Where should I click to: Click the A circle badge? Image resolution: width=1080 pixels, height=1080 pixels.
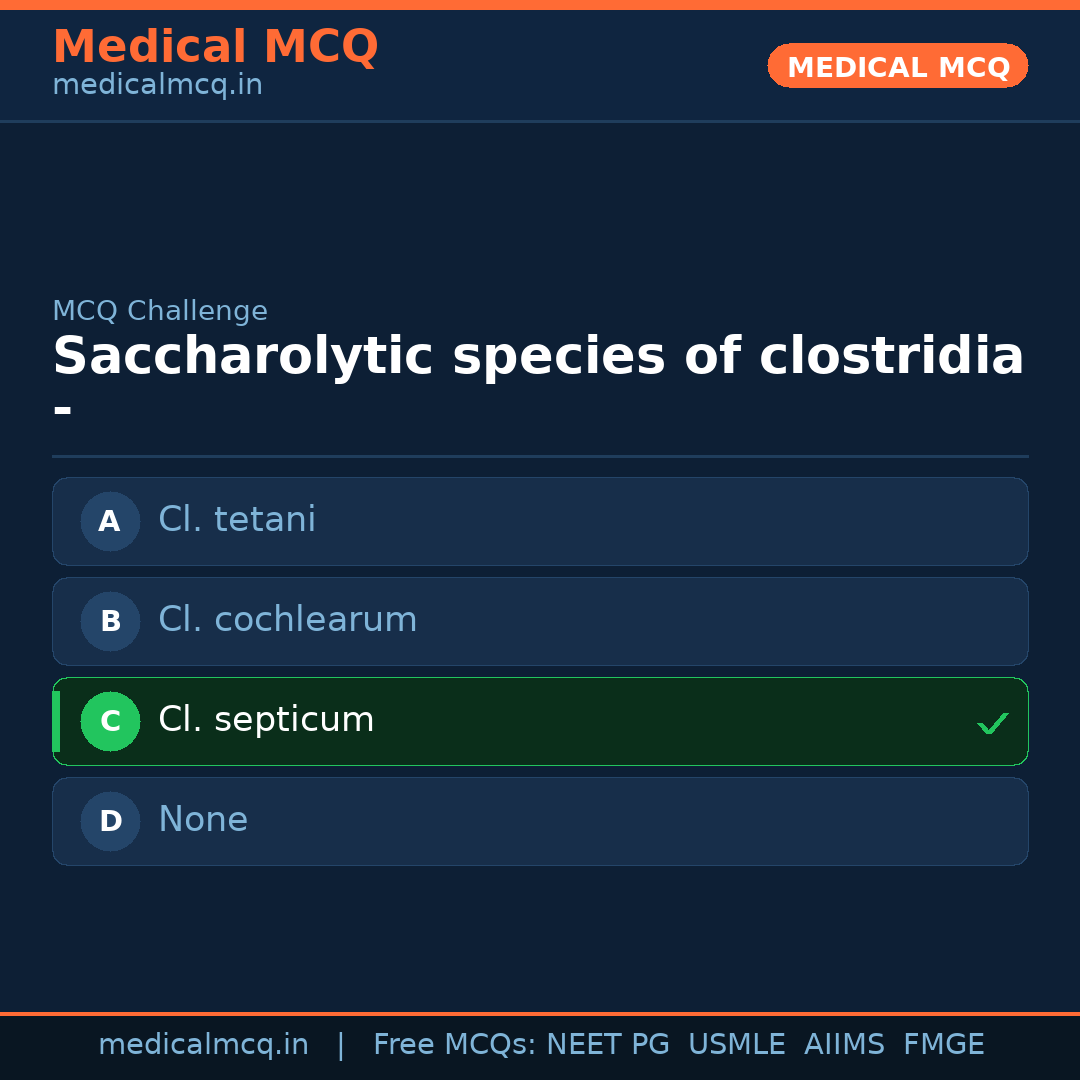(x=110, y=521)
